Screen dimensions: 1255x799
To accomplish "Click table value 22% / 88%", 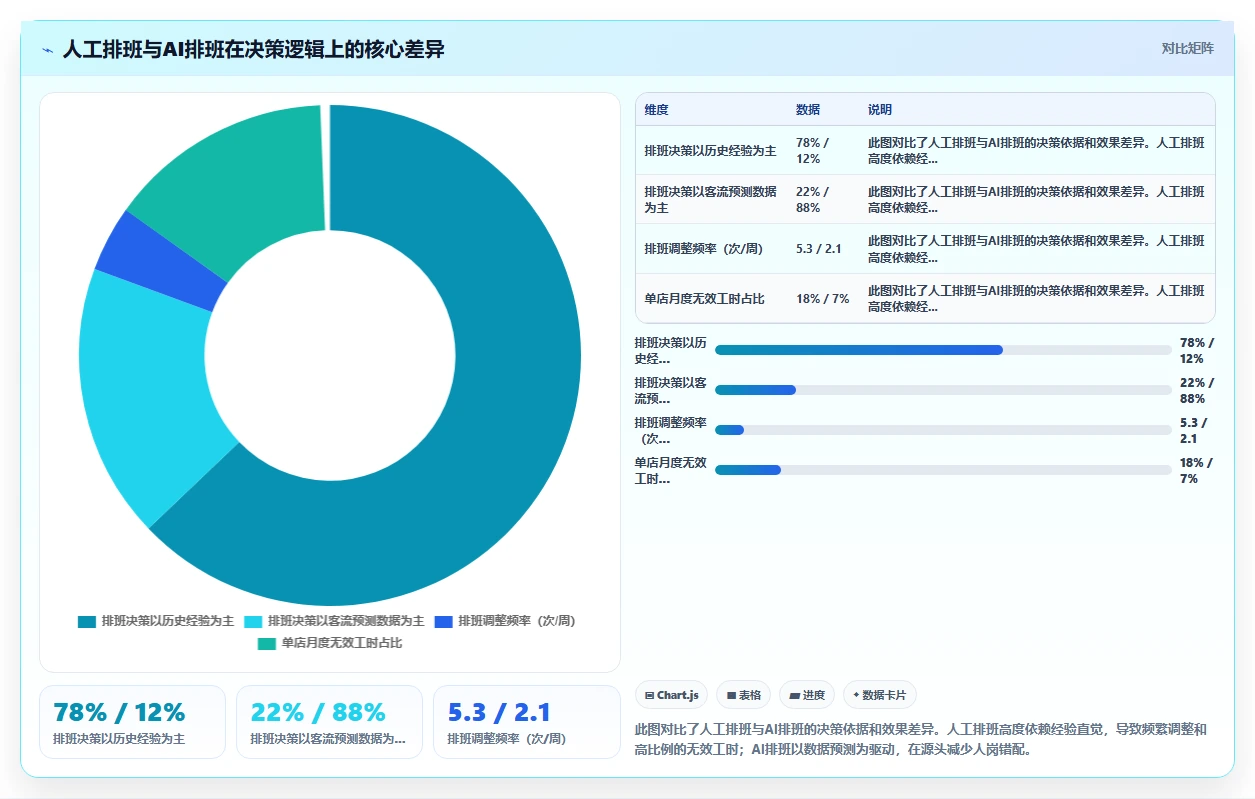I will pyautogui.click(x=812, y=200).
